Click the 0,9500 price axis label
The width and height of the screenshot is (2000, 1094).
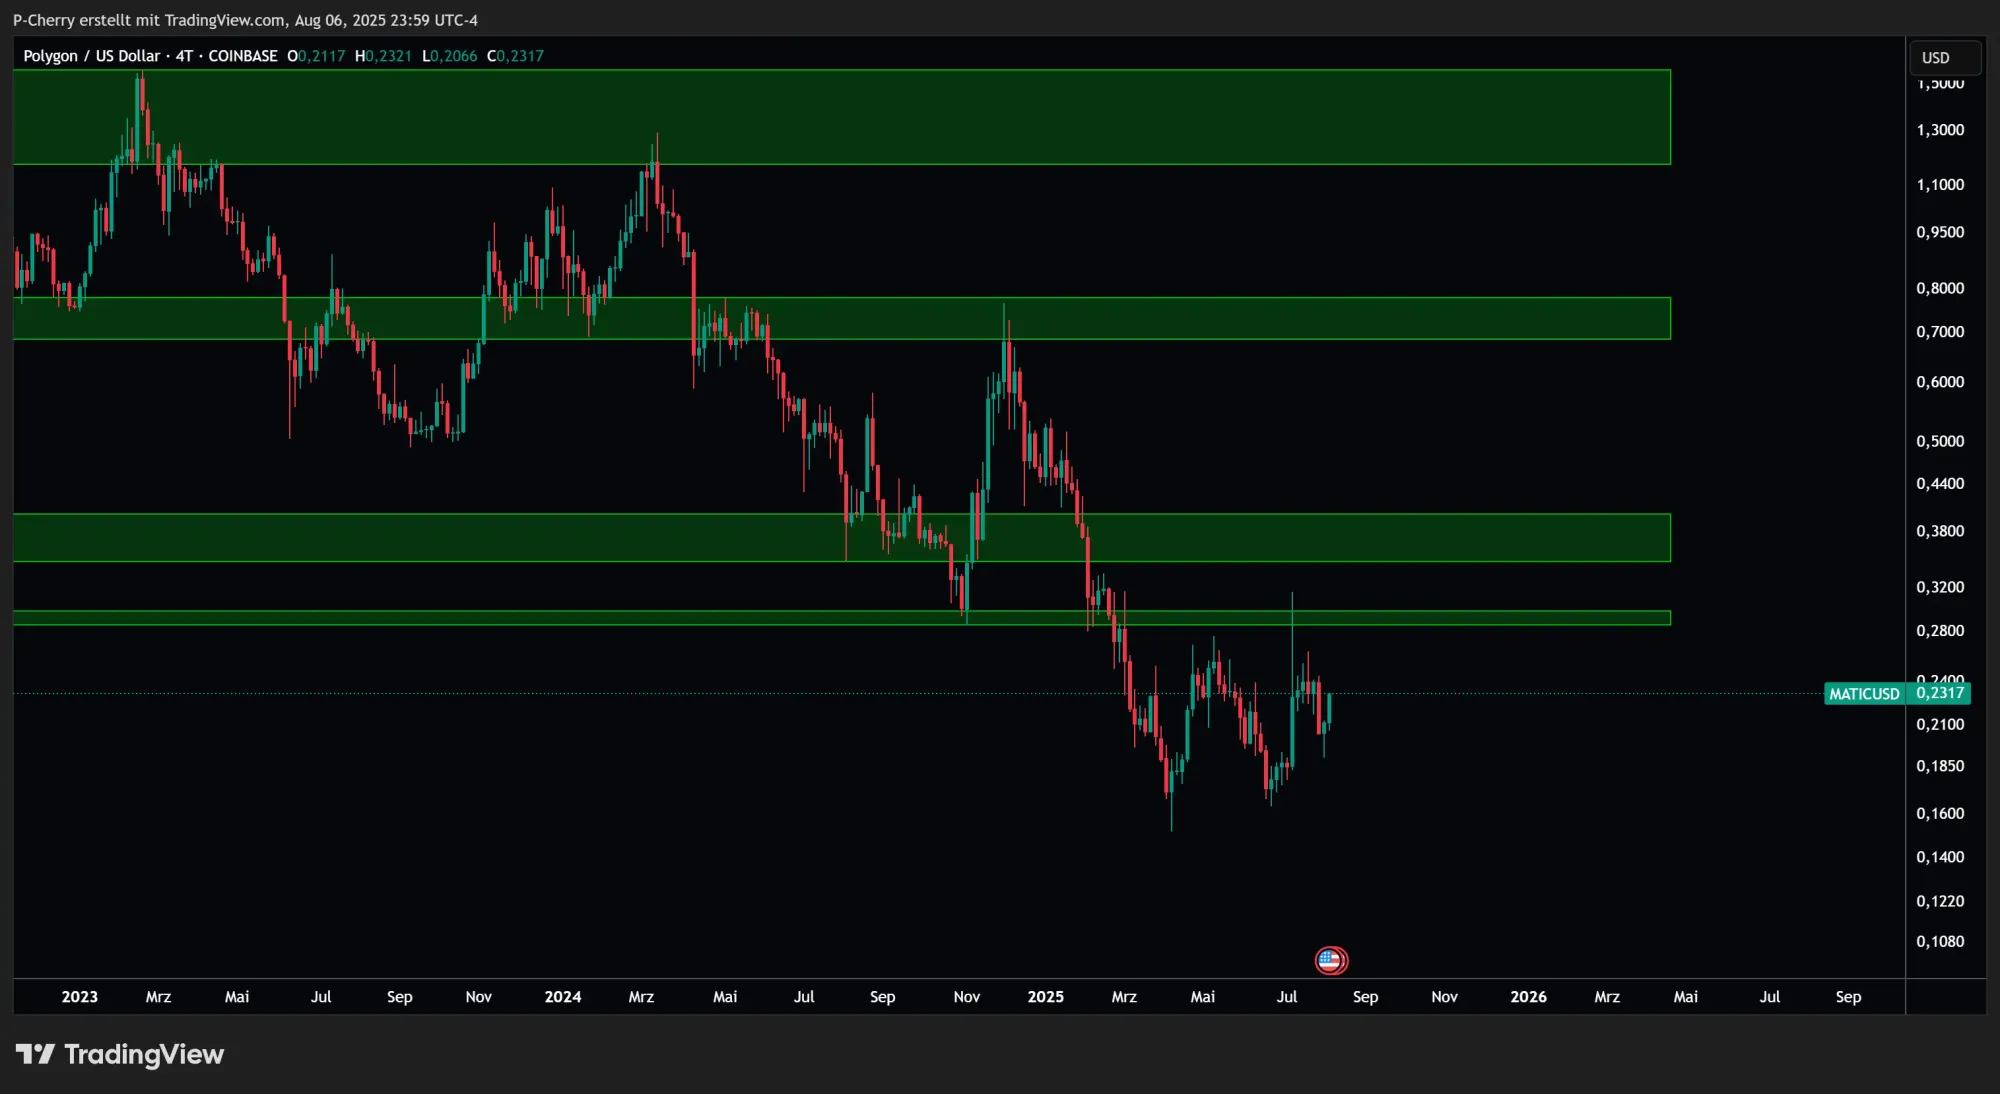1940,232
